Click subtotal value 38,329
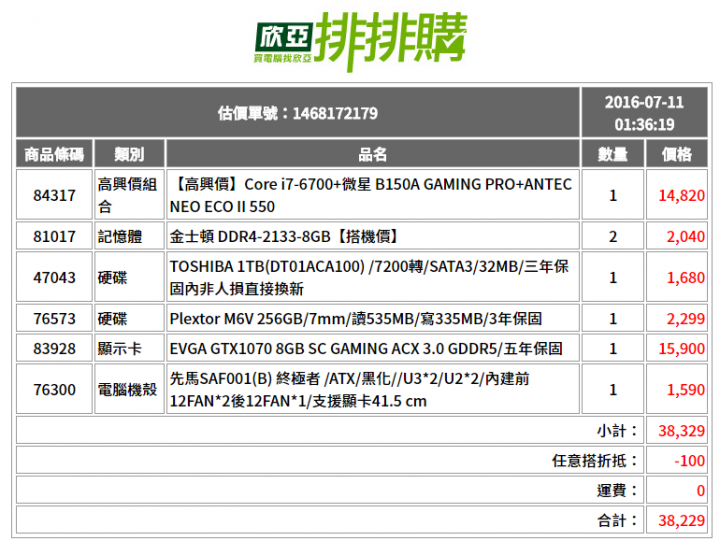This screenshot has height=541, width=720. point(681,431)
